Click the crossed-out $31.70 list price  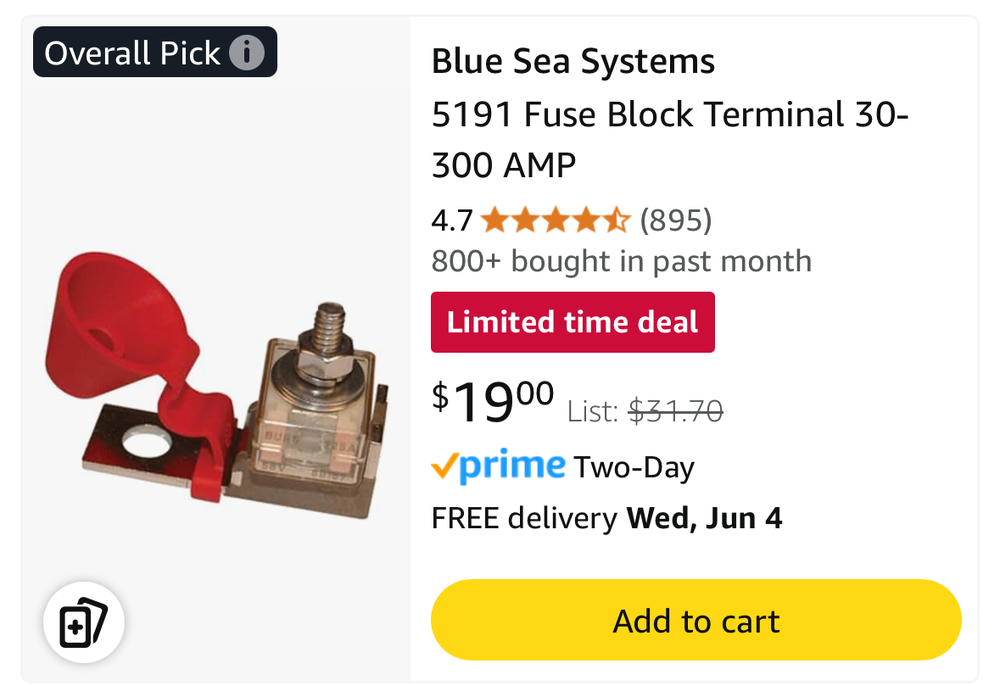coord(675,410)
